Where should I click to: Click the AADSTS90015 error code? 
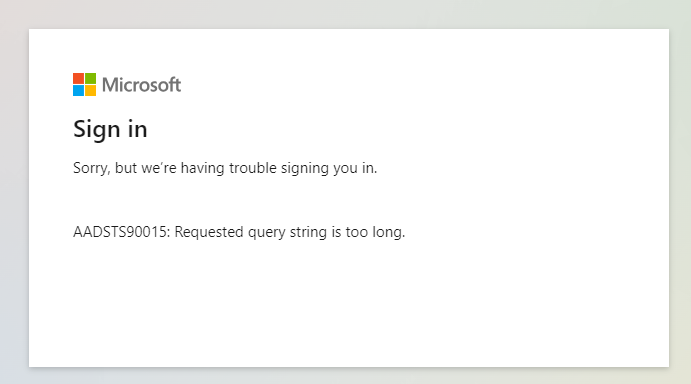tap(121, 232)
